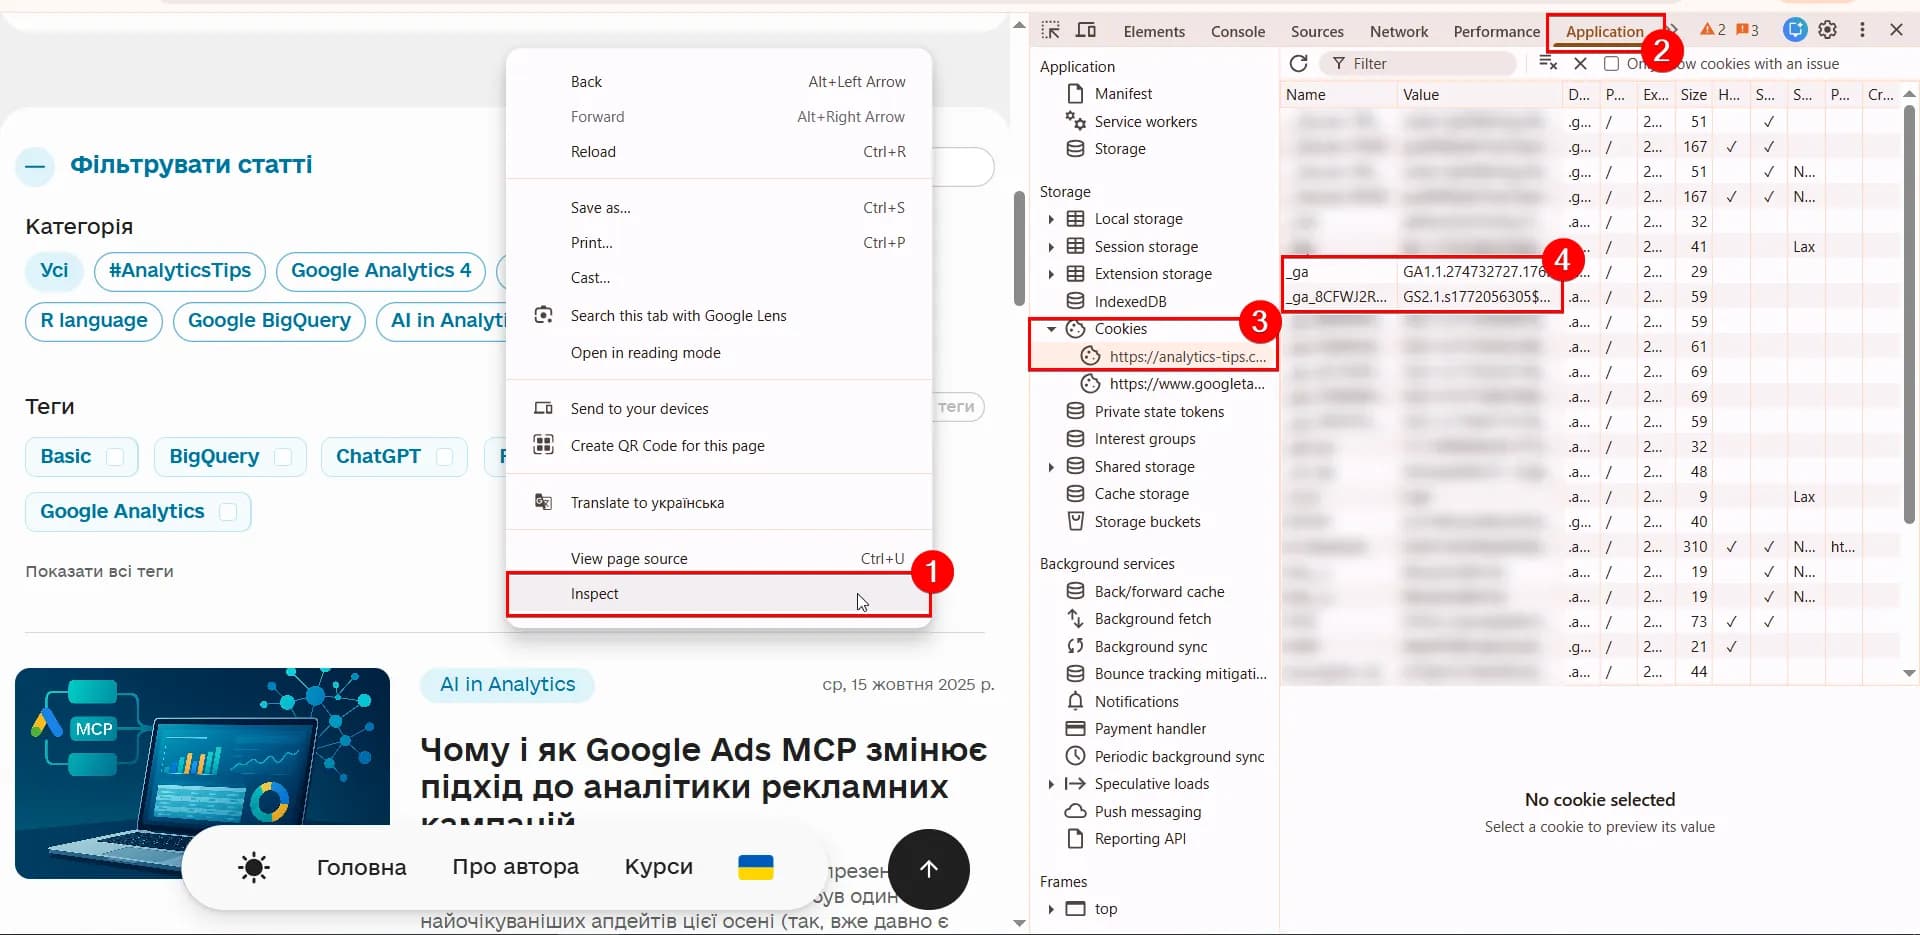1920x935 pixels.
Task: Toggle the light theme sun icon
Action: click(254, 867)
